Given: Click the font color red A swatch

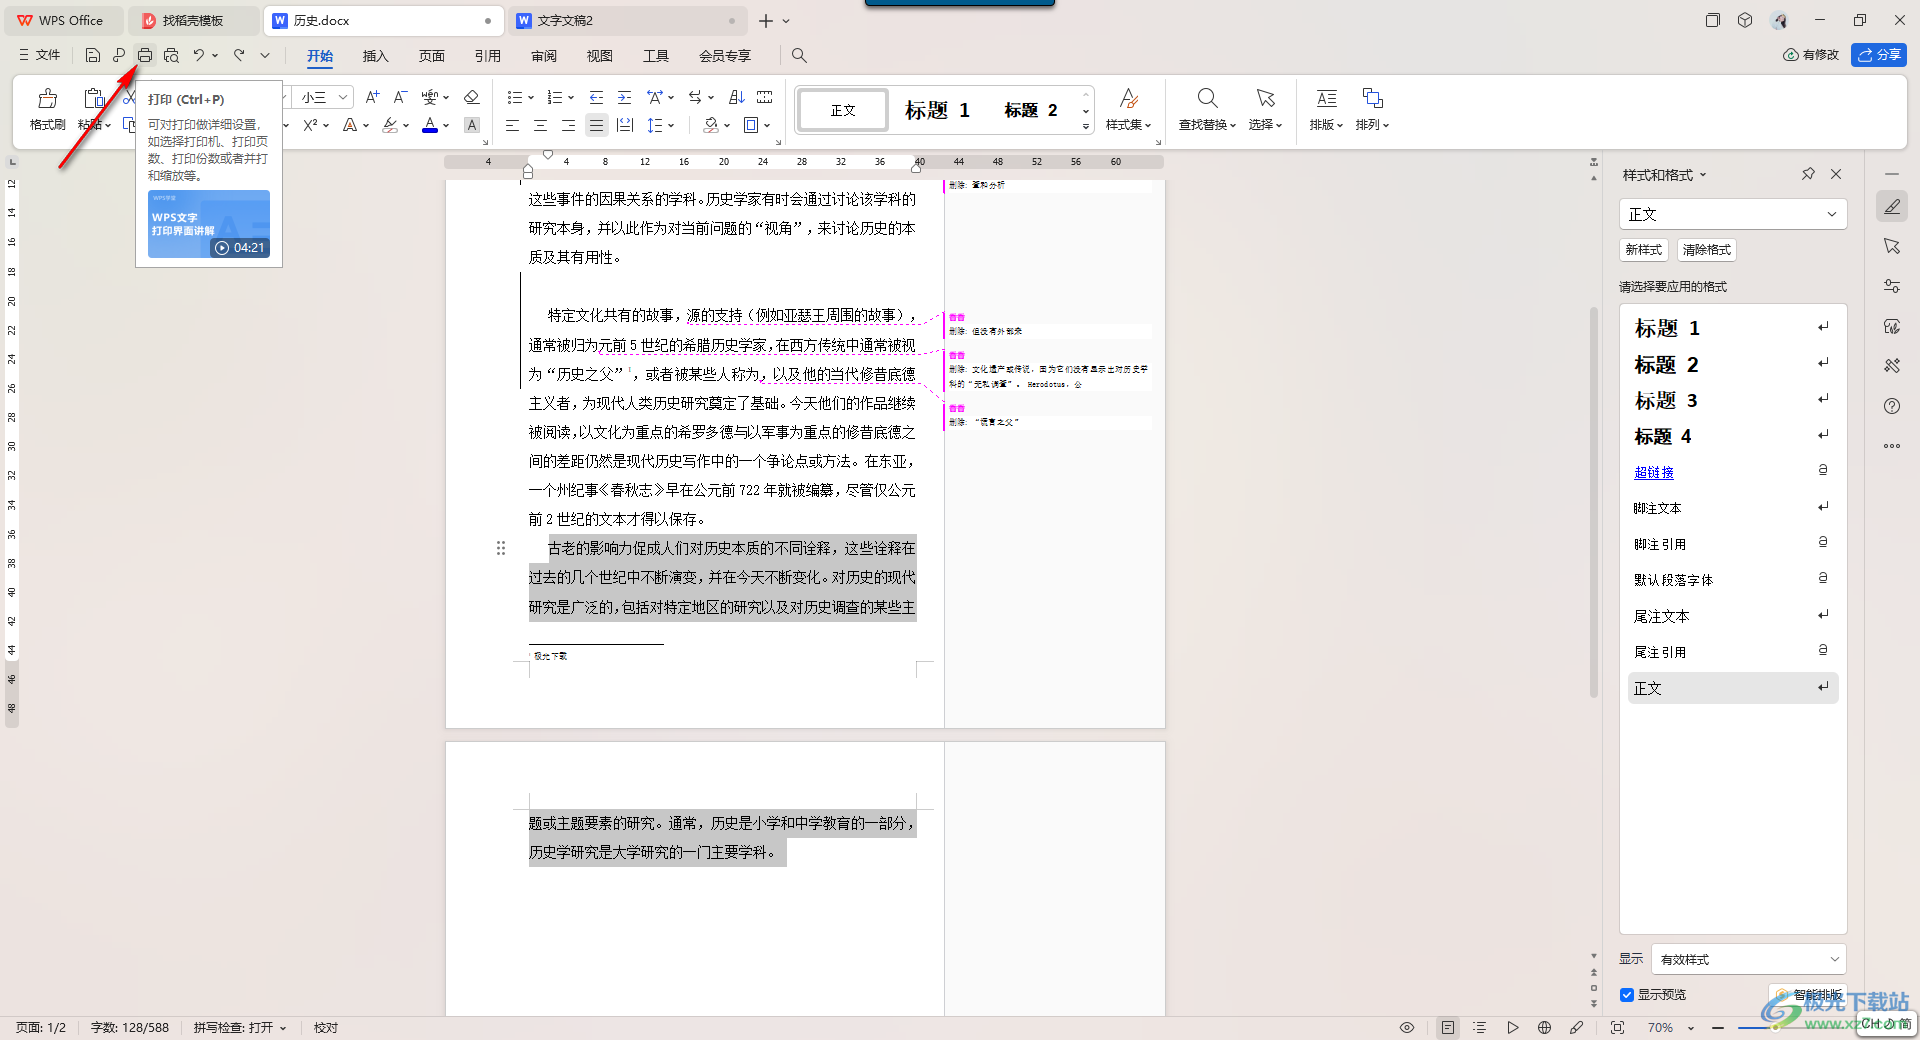Looking at the screenshot, I should [x=429, y=125].
